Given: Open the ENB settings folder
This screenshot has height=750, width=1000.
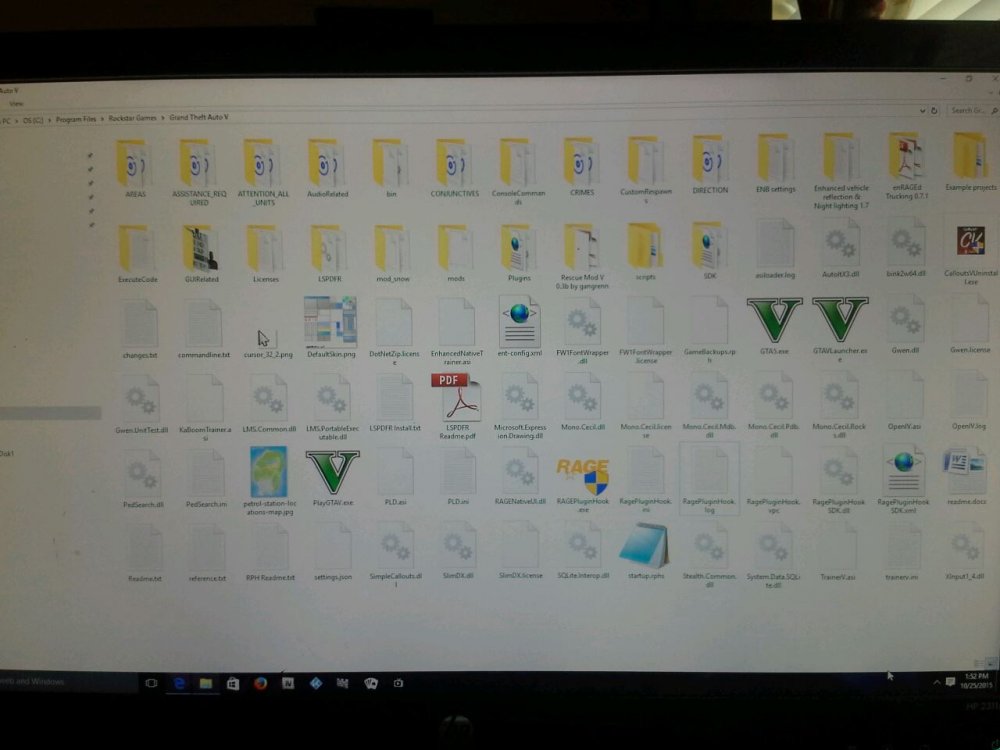Looking at the screenshot, I should click(x=775, y=163).
